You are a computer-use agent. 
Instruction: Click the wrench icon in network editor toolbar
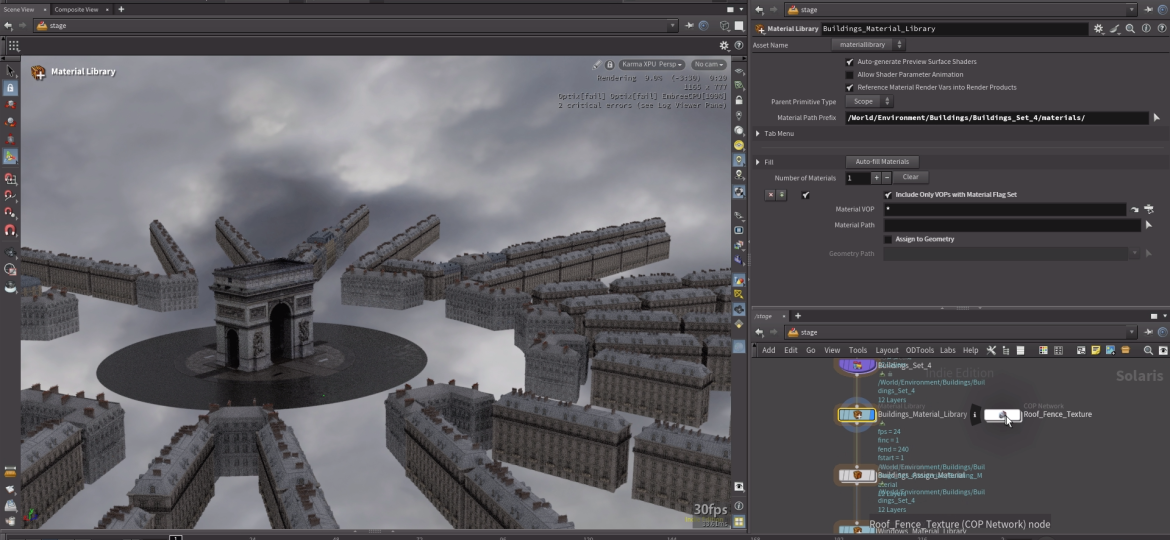991,350
